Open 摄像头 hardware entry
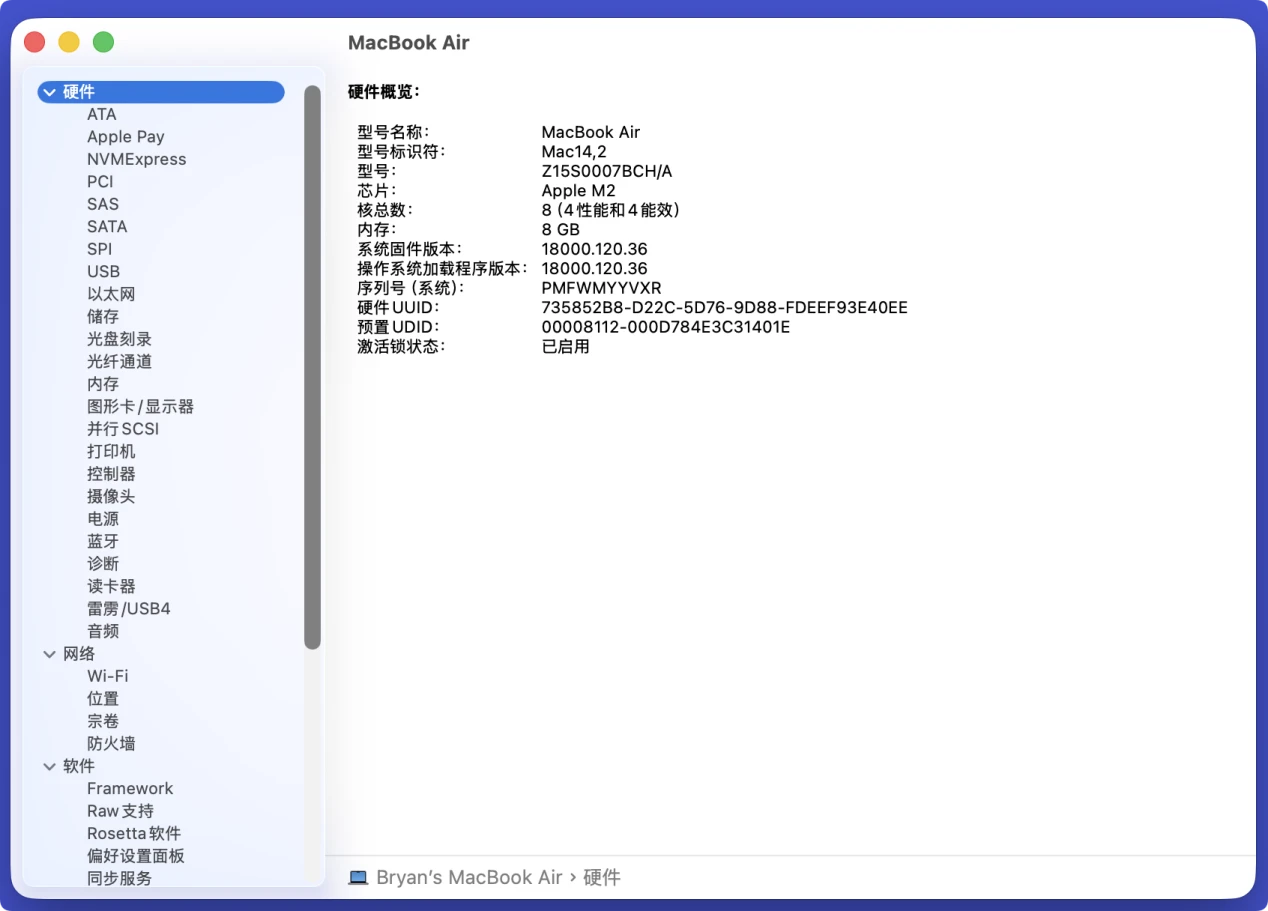The width and height of the screenshot is (1268, 911). pyautogui.click(x=111, y=496)
